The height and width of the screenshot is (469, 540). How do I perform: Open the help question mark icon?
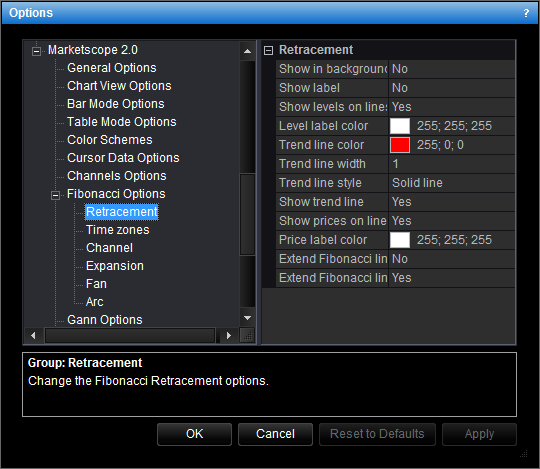click(x=526, y=13)
